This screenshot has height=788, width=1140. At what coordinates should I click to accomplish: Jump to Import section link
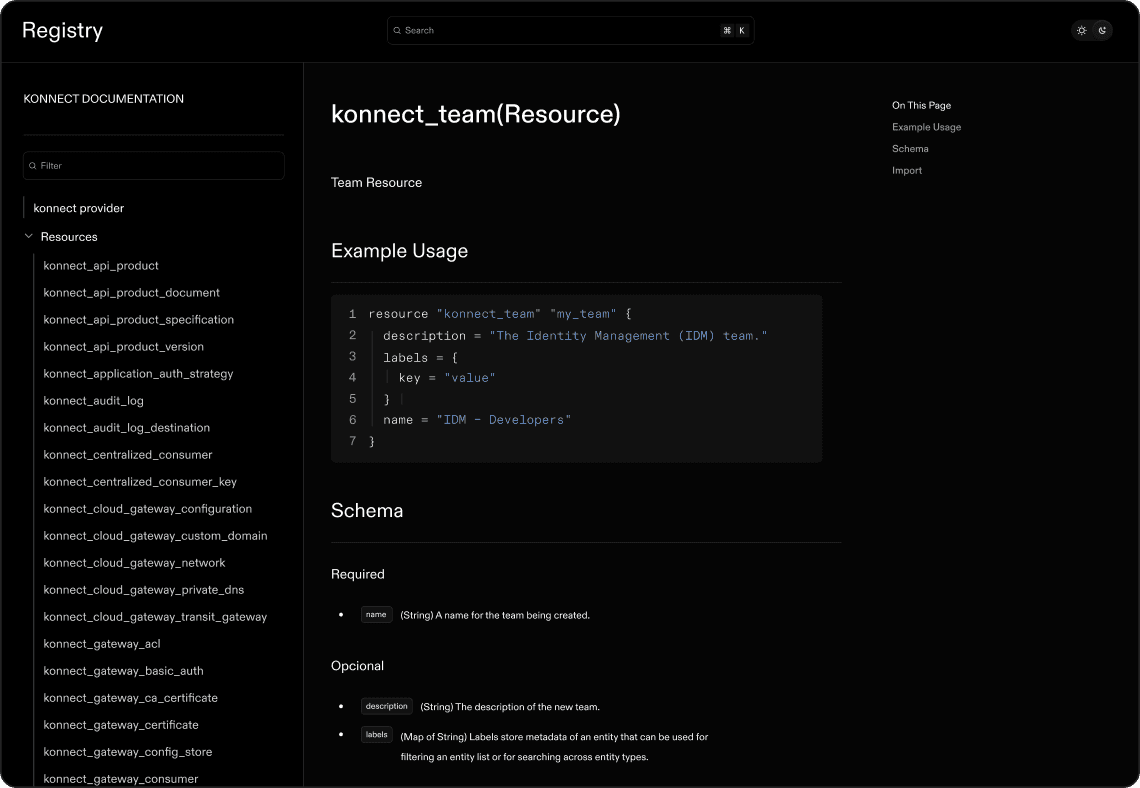(x=907, y=171)
